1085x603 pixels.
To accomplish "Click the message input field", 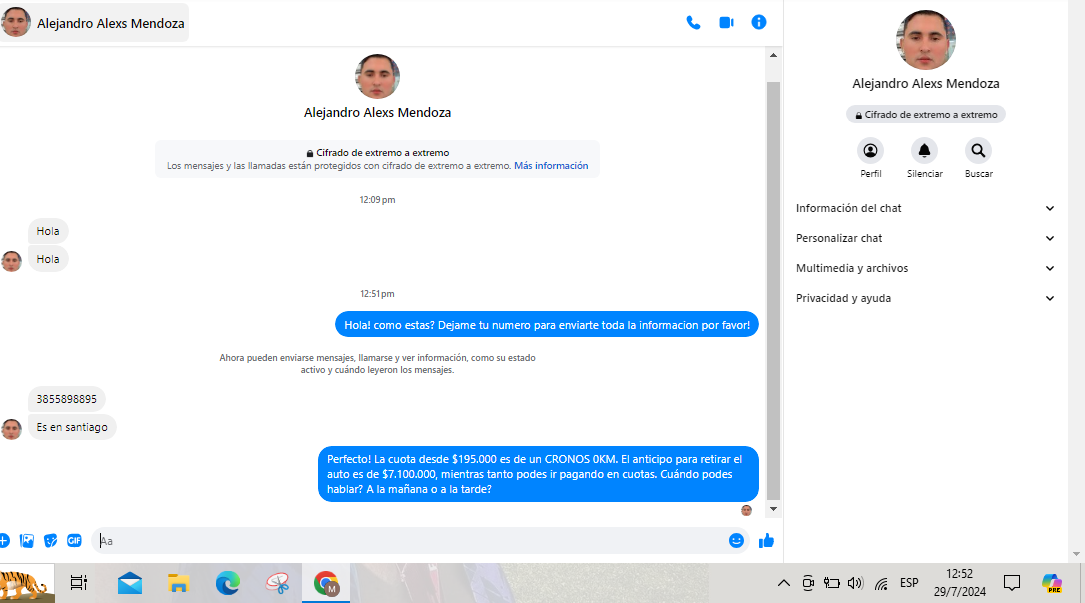I will (410, 541).
